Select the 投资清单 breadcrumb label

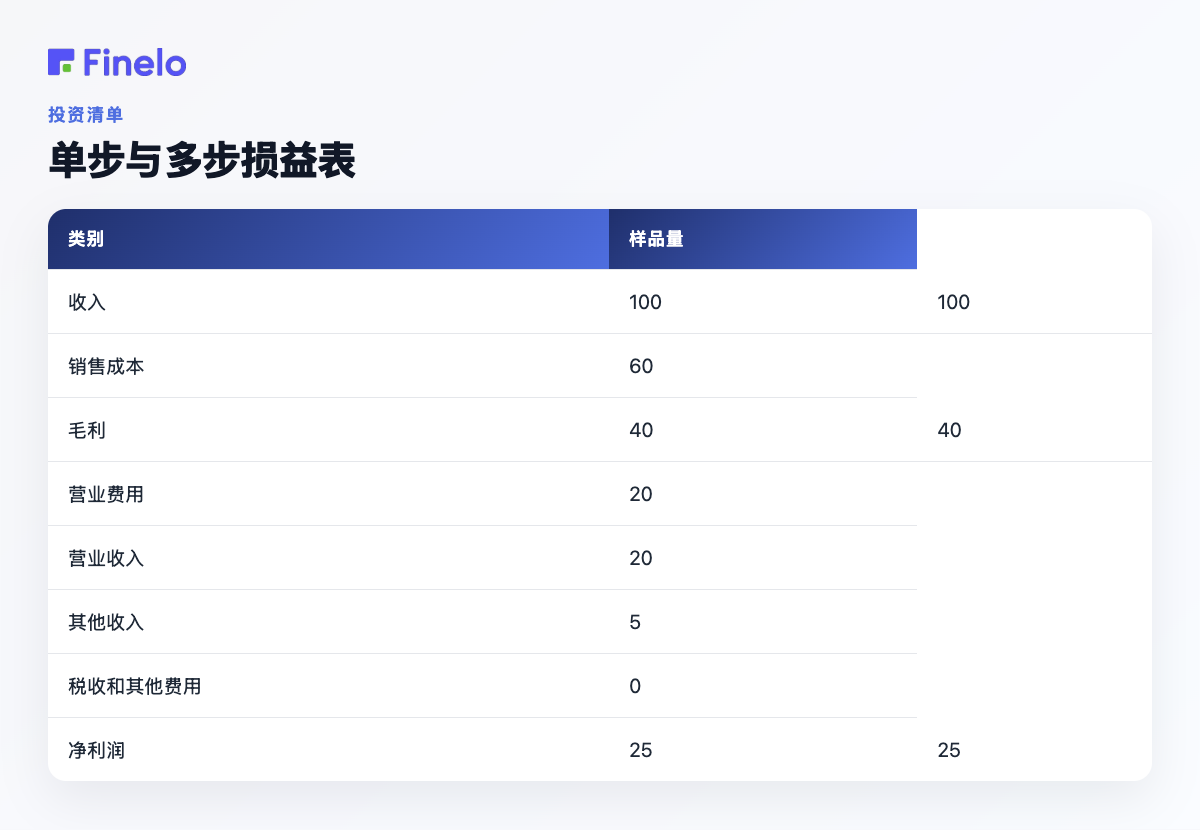click(x=85, y=115)
